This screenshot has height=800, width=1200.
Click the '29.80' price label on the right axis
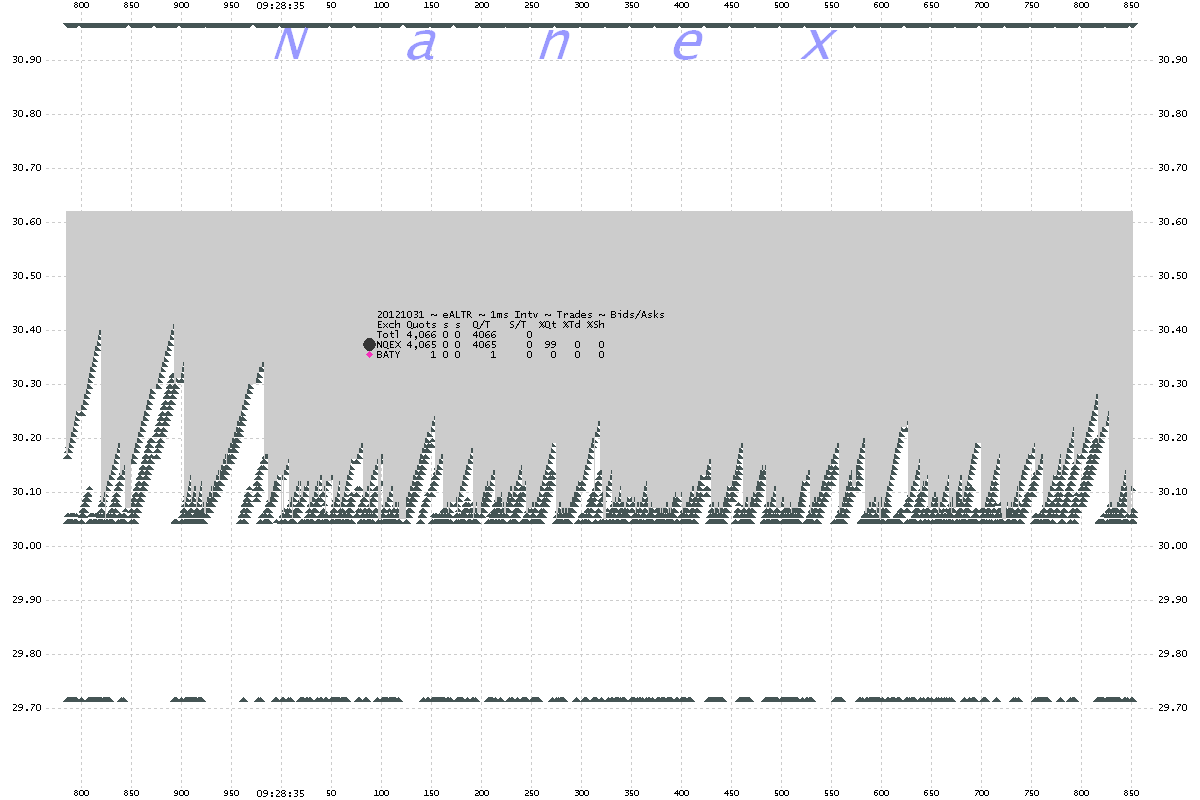1172,654
